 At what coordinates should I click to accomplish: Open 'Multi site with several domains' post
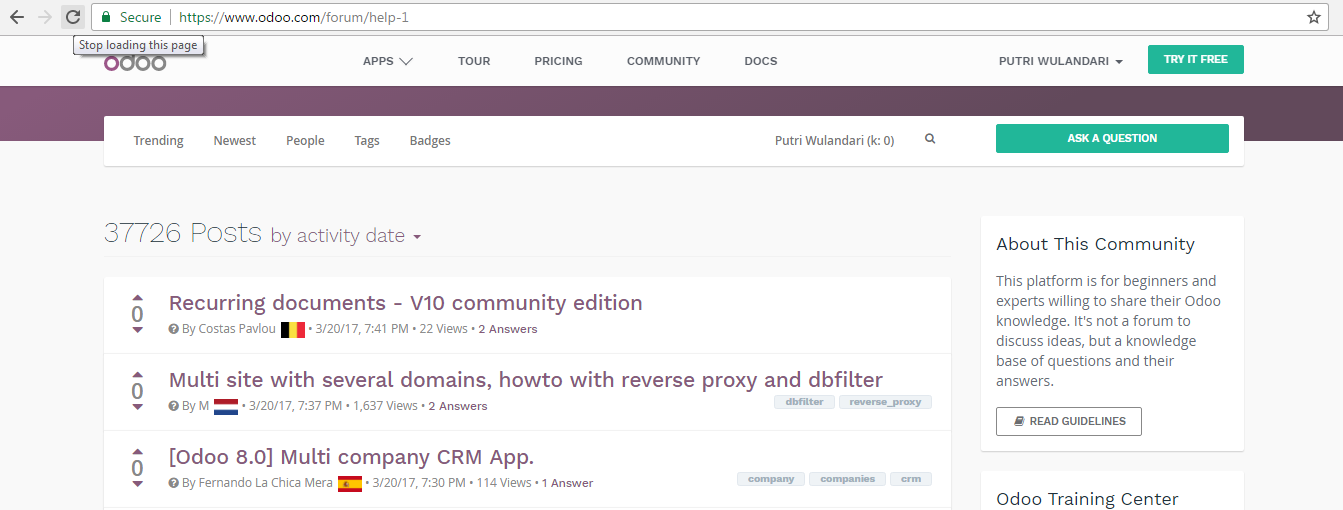(x=526, y=380)
